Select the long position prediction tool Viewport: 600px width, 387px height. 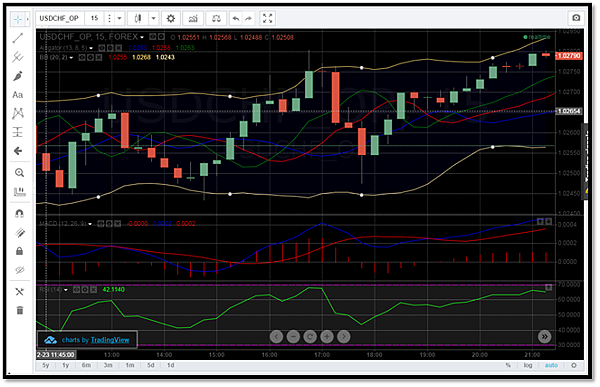[18, 132]
